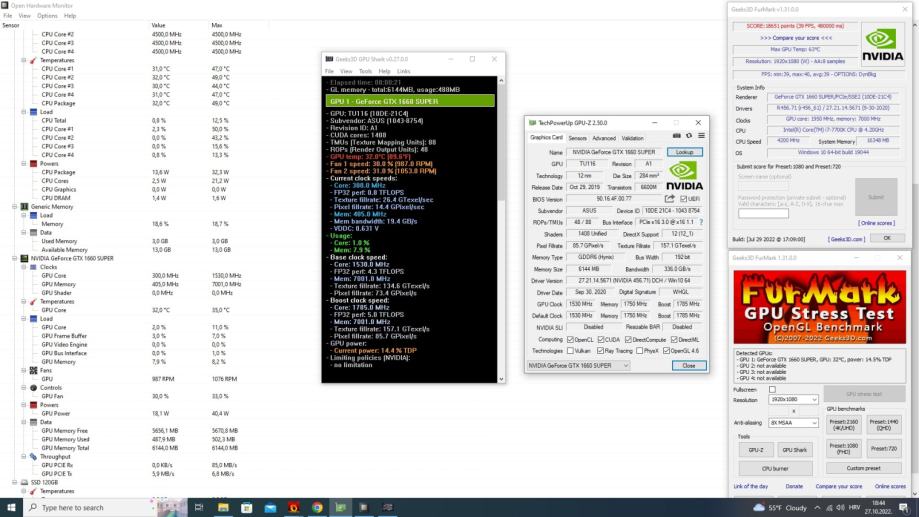
Task: Toggle the Ray Tracing checkbox
Action: point(600,351)
